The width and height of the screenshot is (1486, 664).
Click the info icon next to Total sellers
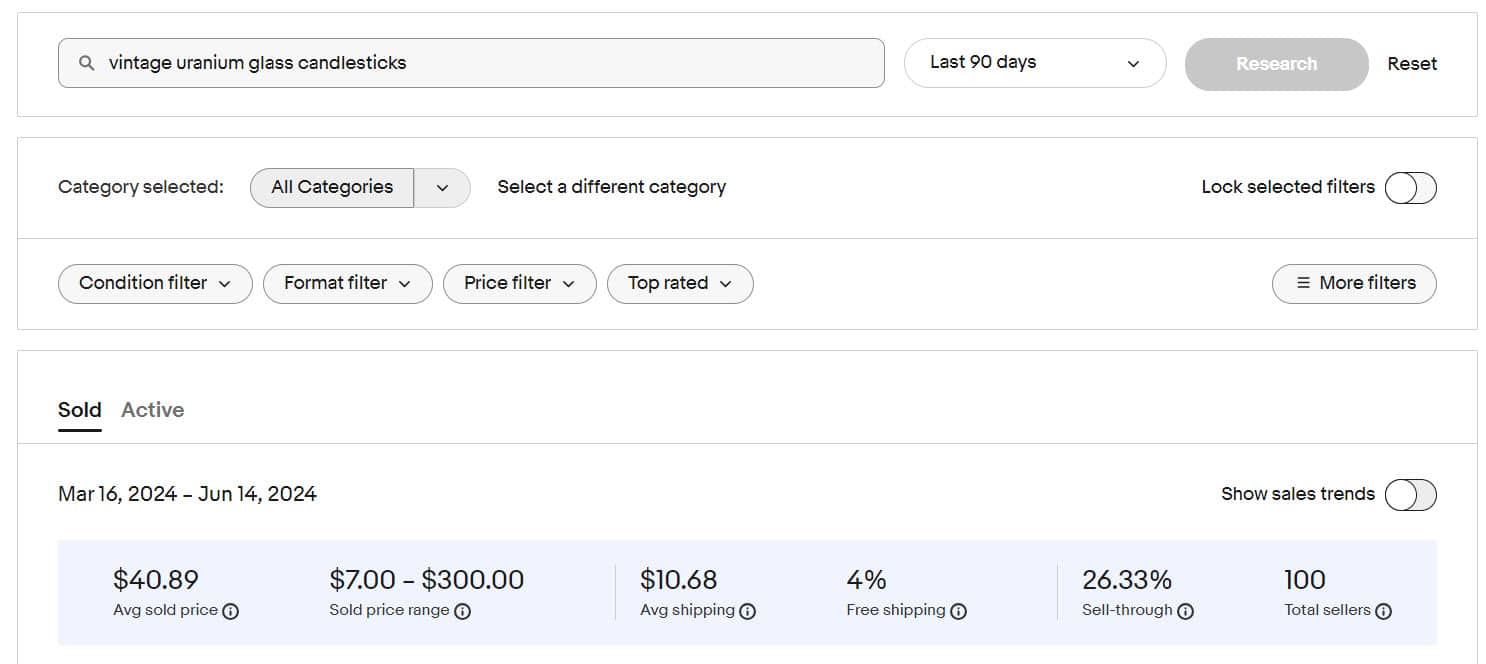1383,611
